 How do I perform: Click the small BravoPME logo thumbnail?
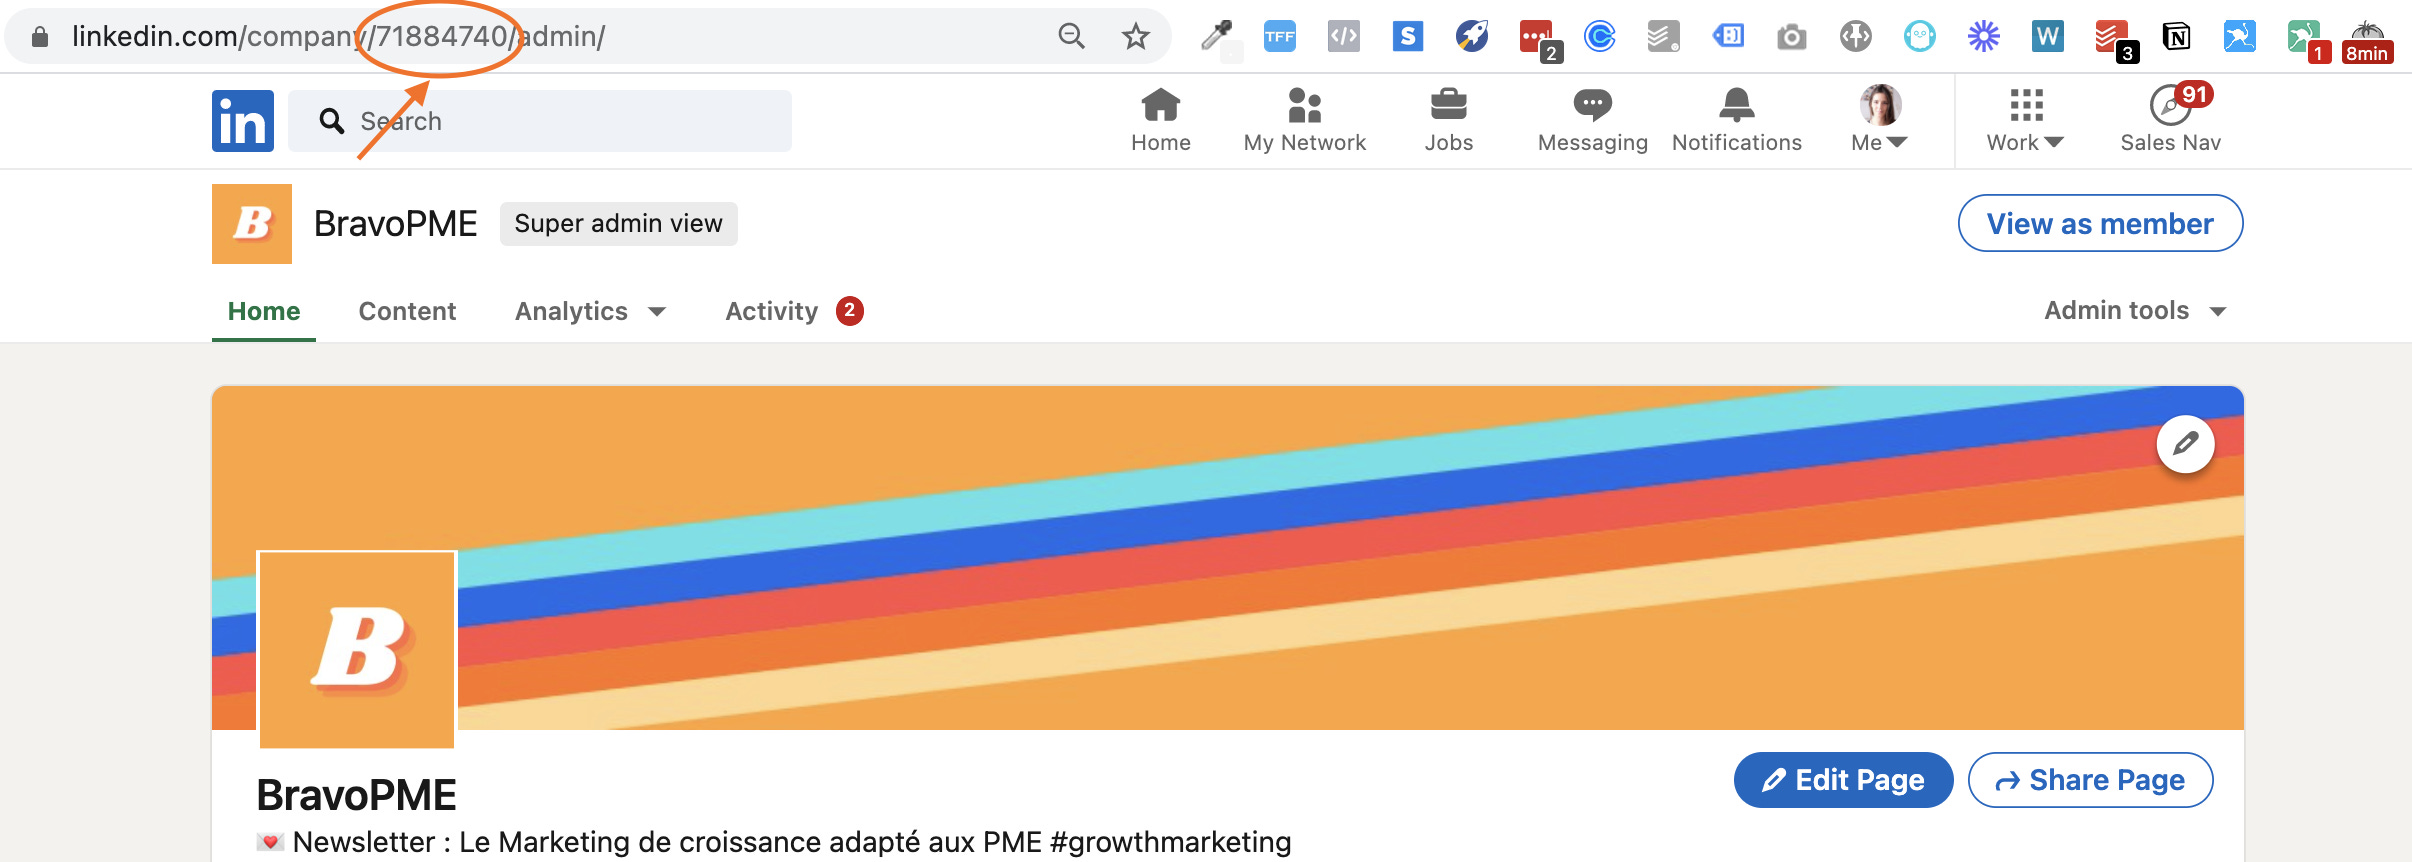click(252, 224)
